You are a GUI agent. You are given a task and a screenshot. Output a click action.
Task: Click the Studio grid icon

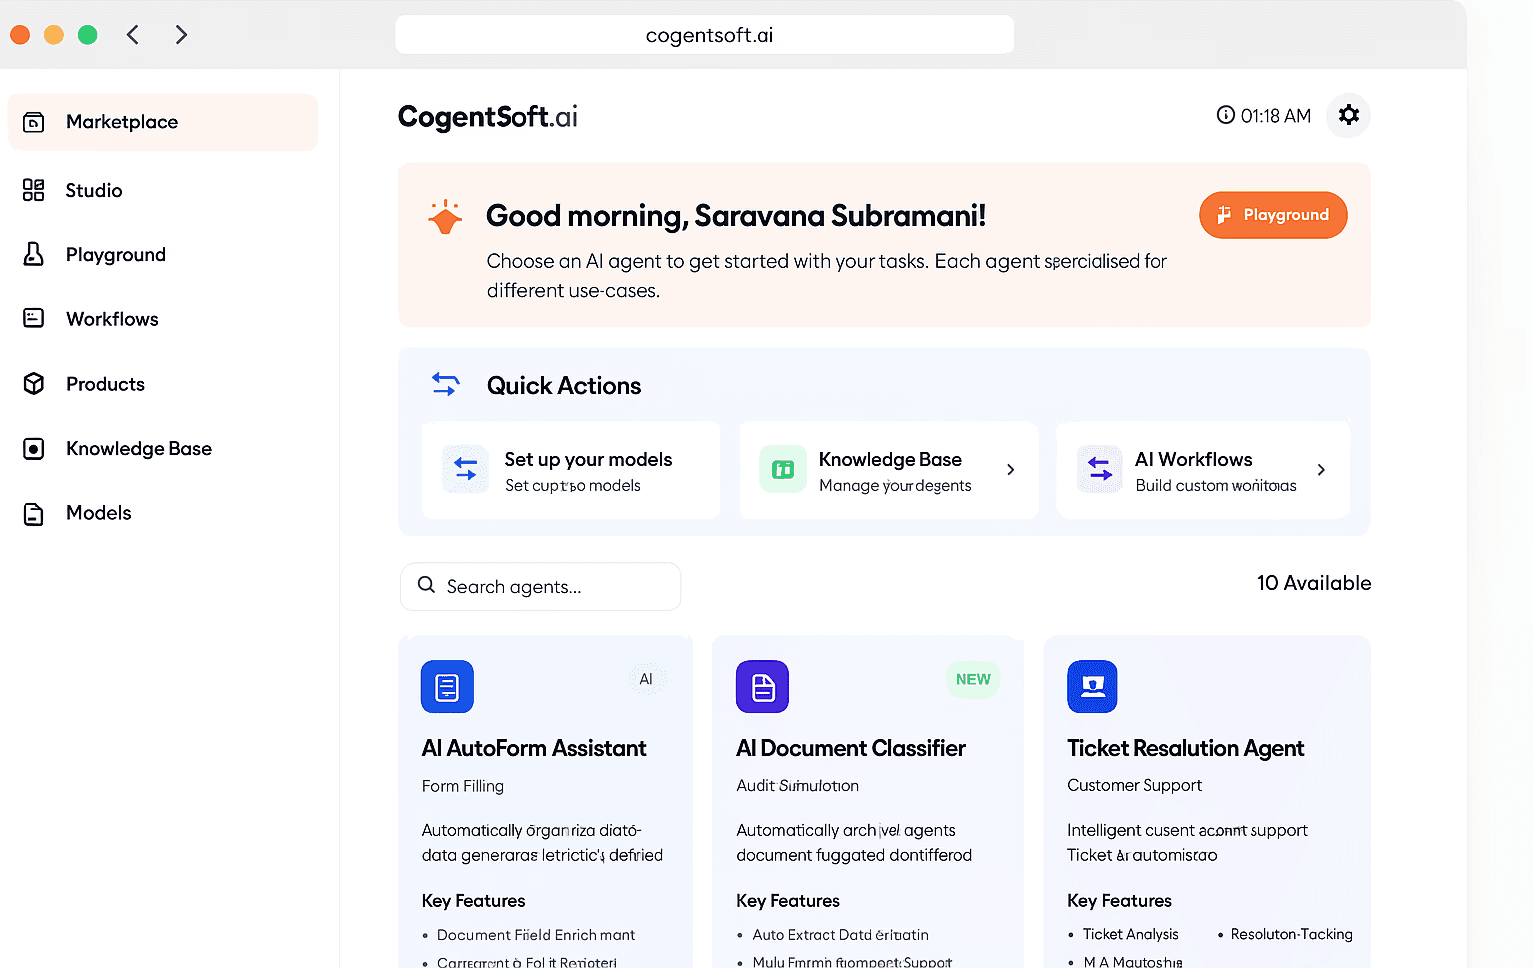34,190
